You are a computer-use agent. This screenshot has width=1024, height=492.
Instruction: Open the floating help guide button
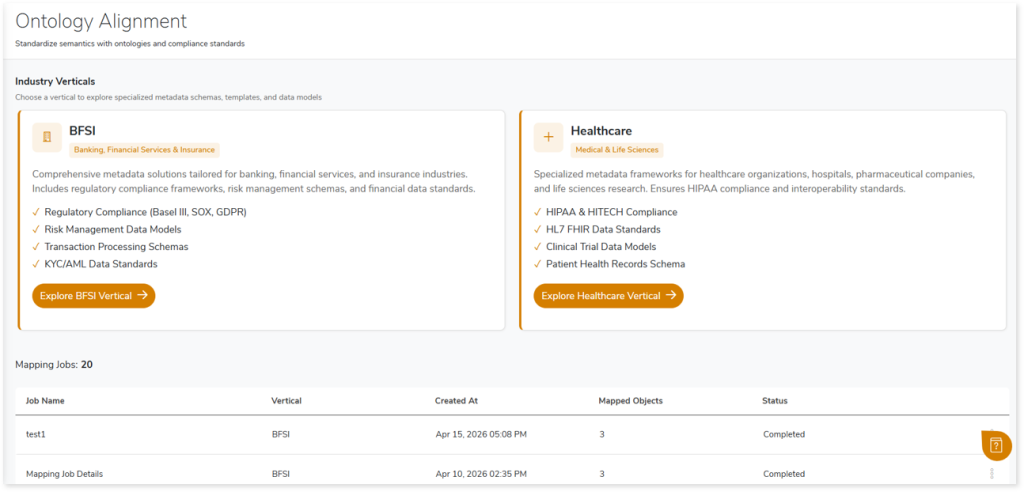tap(997, 445)
